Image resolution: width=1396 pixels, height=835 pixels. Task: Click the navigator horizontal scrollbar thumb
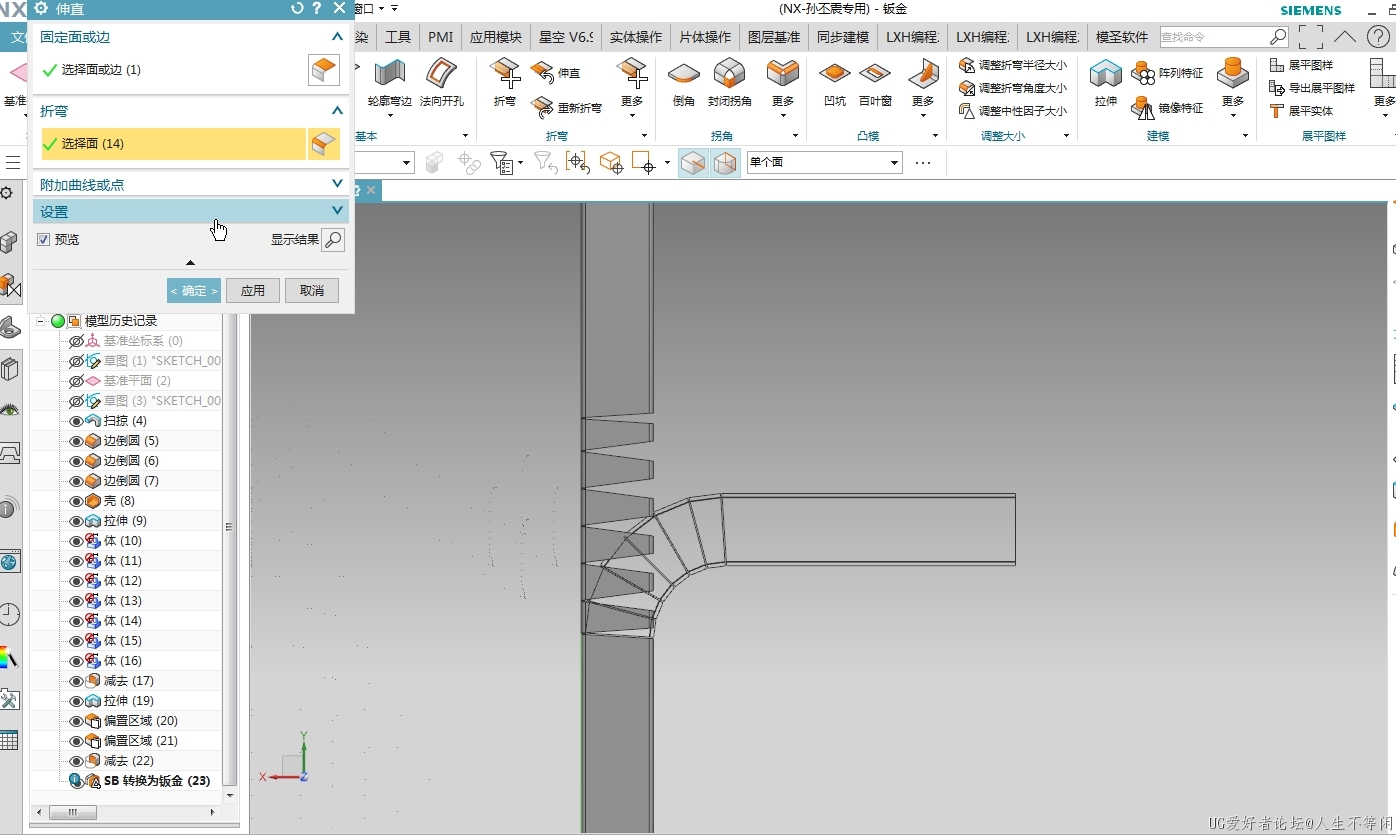pos(73,813)
